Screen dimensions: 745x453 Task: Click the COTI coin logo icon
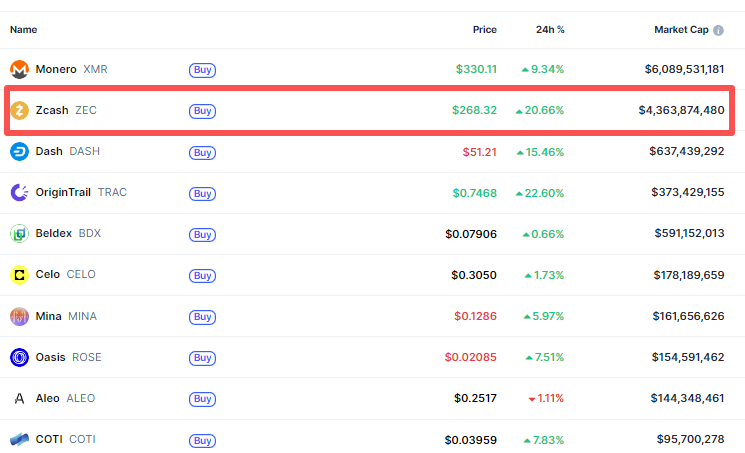click(19, 439)
